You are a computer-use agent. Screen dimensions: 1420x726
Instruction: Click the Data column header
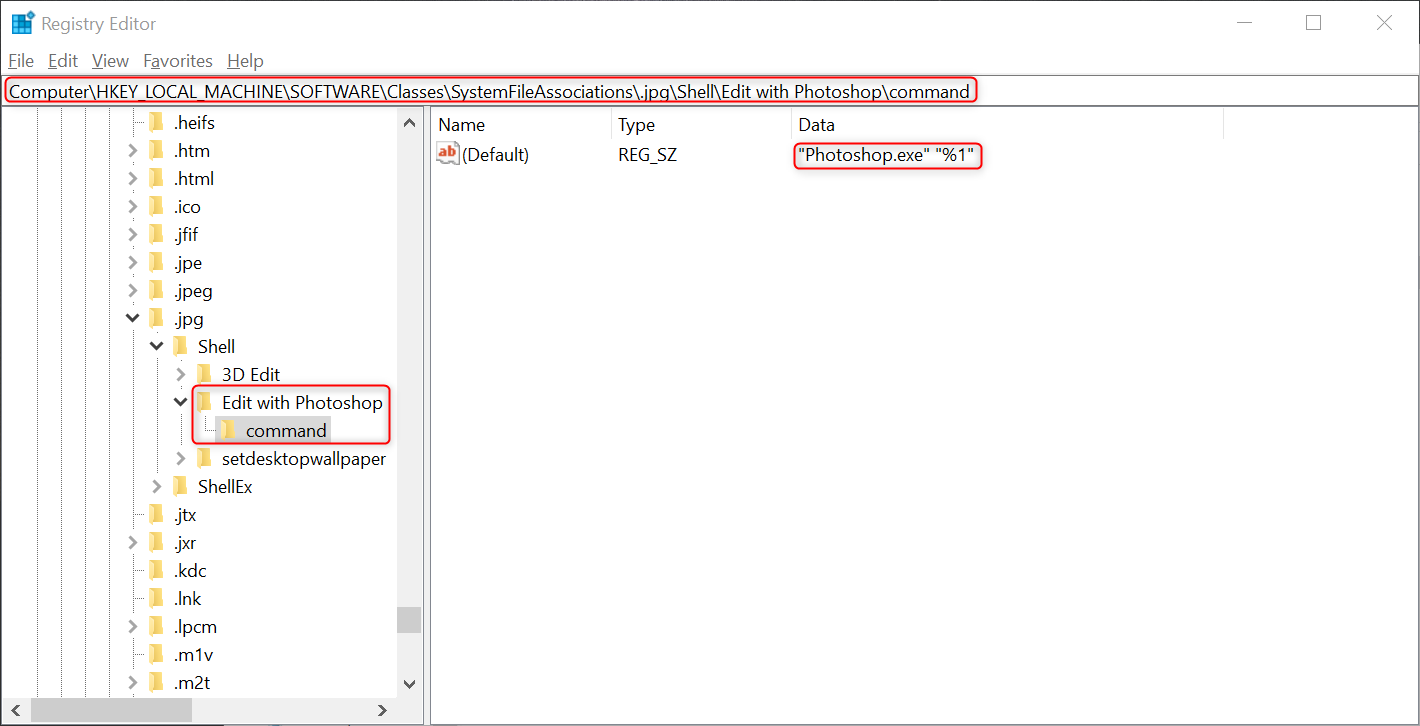coord(1007,125)
